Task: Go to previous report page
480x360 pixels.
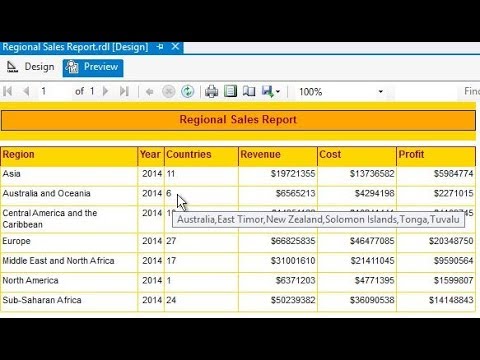Action: (26, 91)
